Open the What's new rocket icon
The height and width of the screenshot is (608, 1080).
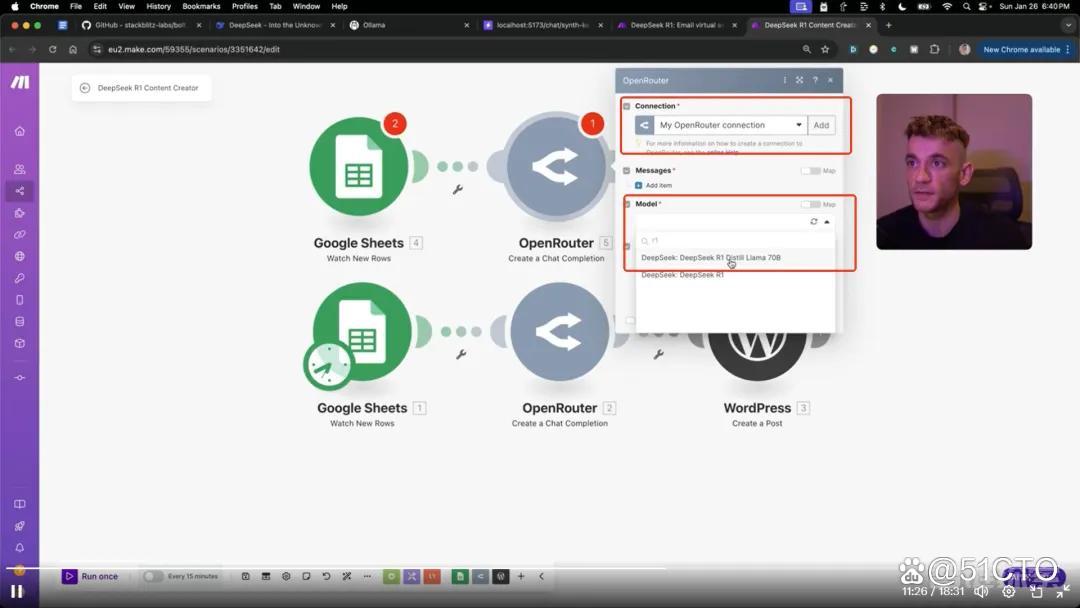[x=20, y=526]
